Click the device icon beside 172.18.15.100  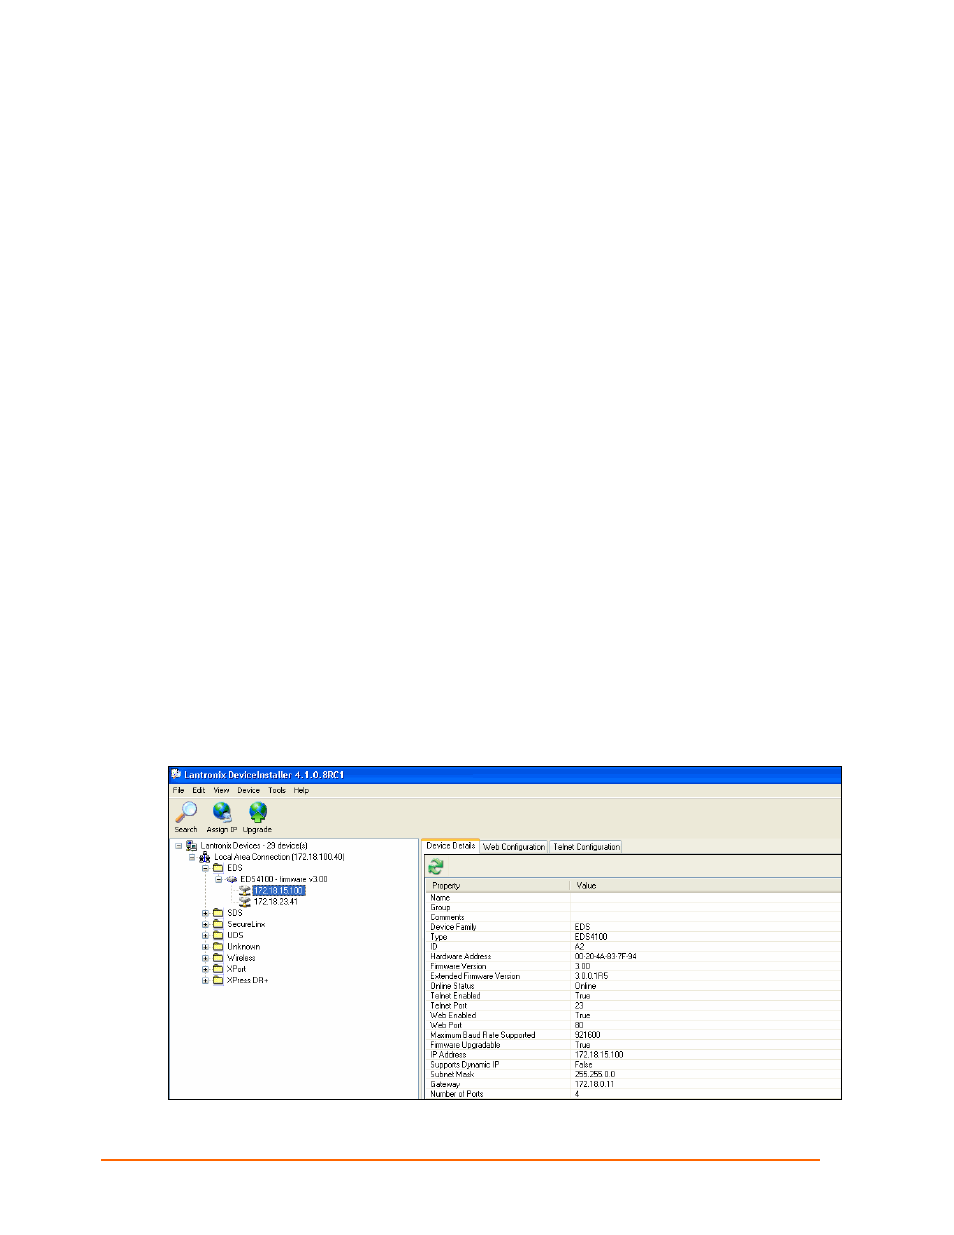pyautogui.click(x=245, y=891)
